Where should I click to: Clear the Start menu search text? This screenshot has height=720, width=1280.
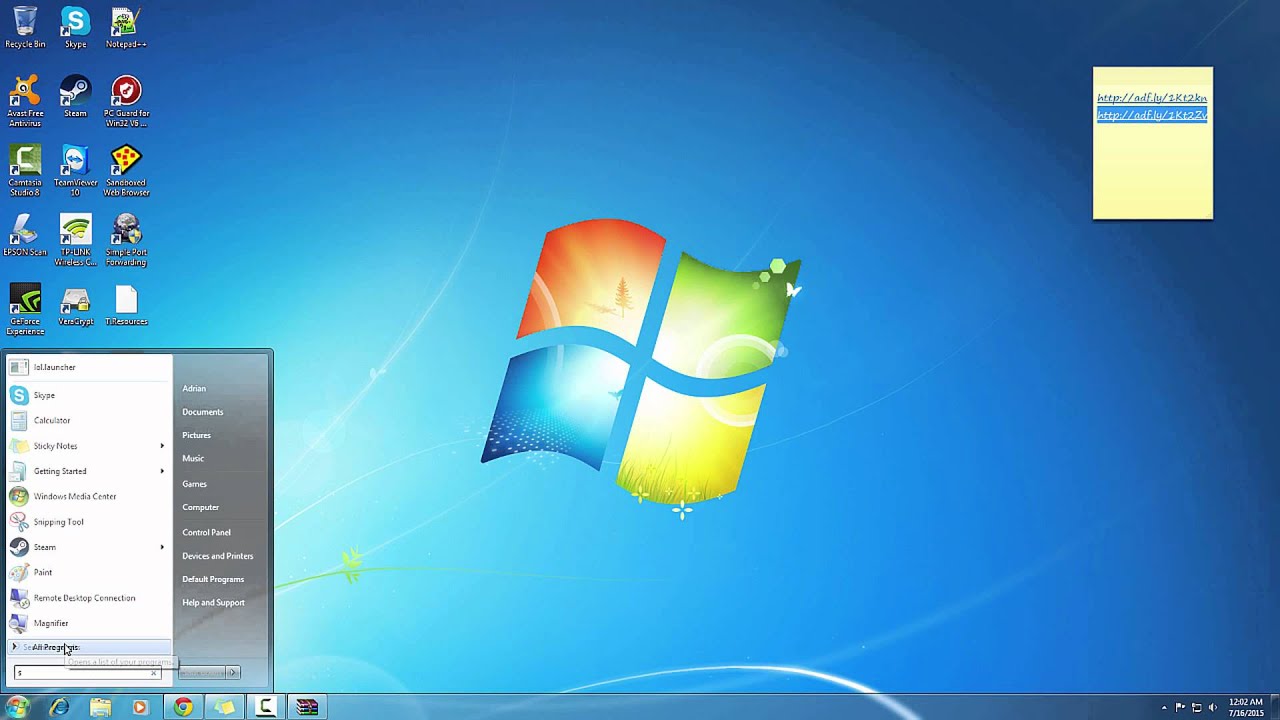154,673
